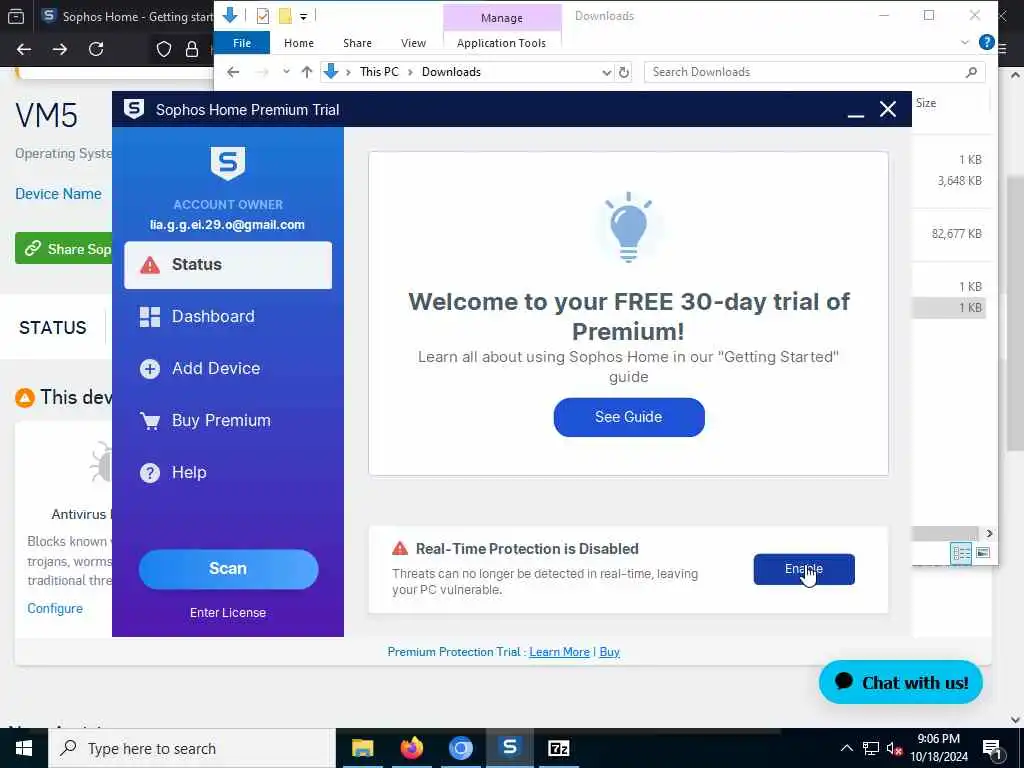Go back in the browser
The image size is (1024, 768).
coord(24,49)
